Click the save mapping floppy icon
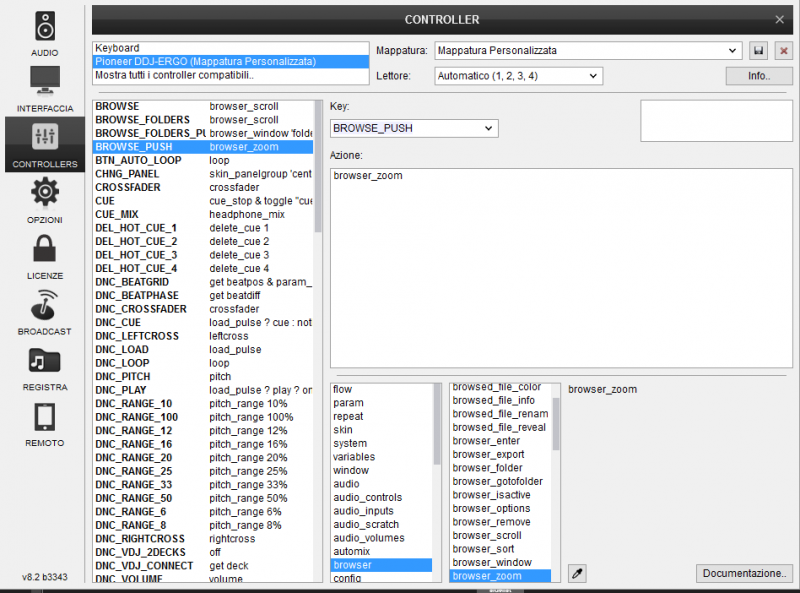The height and width of the screenshot is (593, 800). click(x=759, y=50)
